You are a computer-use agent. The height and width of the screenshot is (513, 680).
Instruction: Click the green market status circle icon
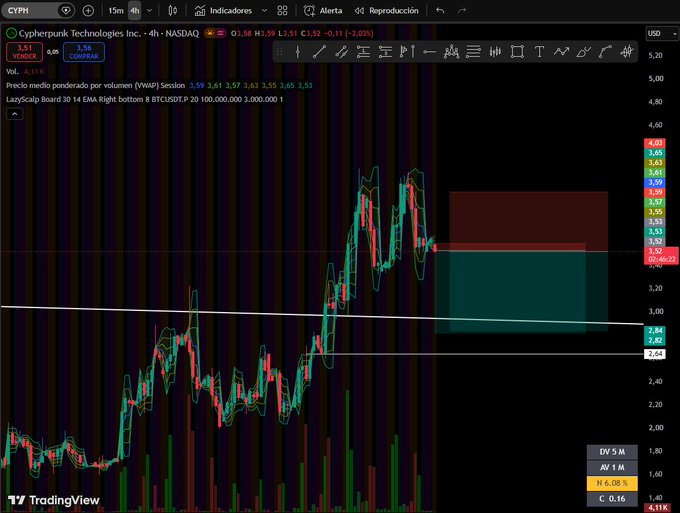click(11, 33)
